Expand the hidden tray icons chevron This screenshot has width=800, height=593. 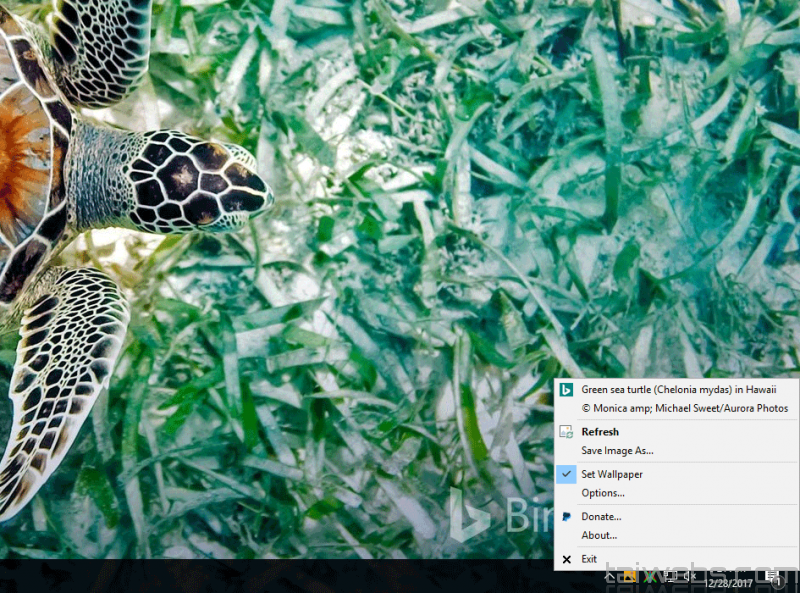(609, 576)
